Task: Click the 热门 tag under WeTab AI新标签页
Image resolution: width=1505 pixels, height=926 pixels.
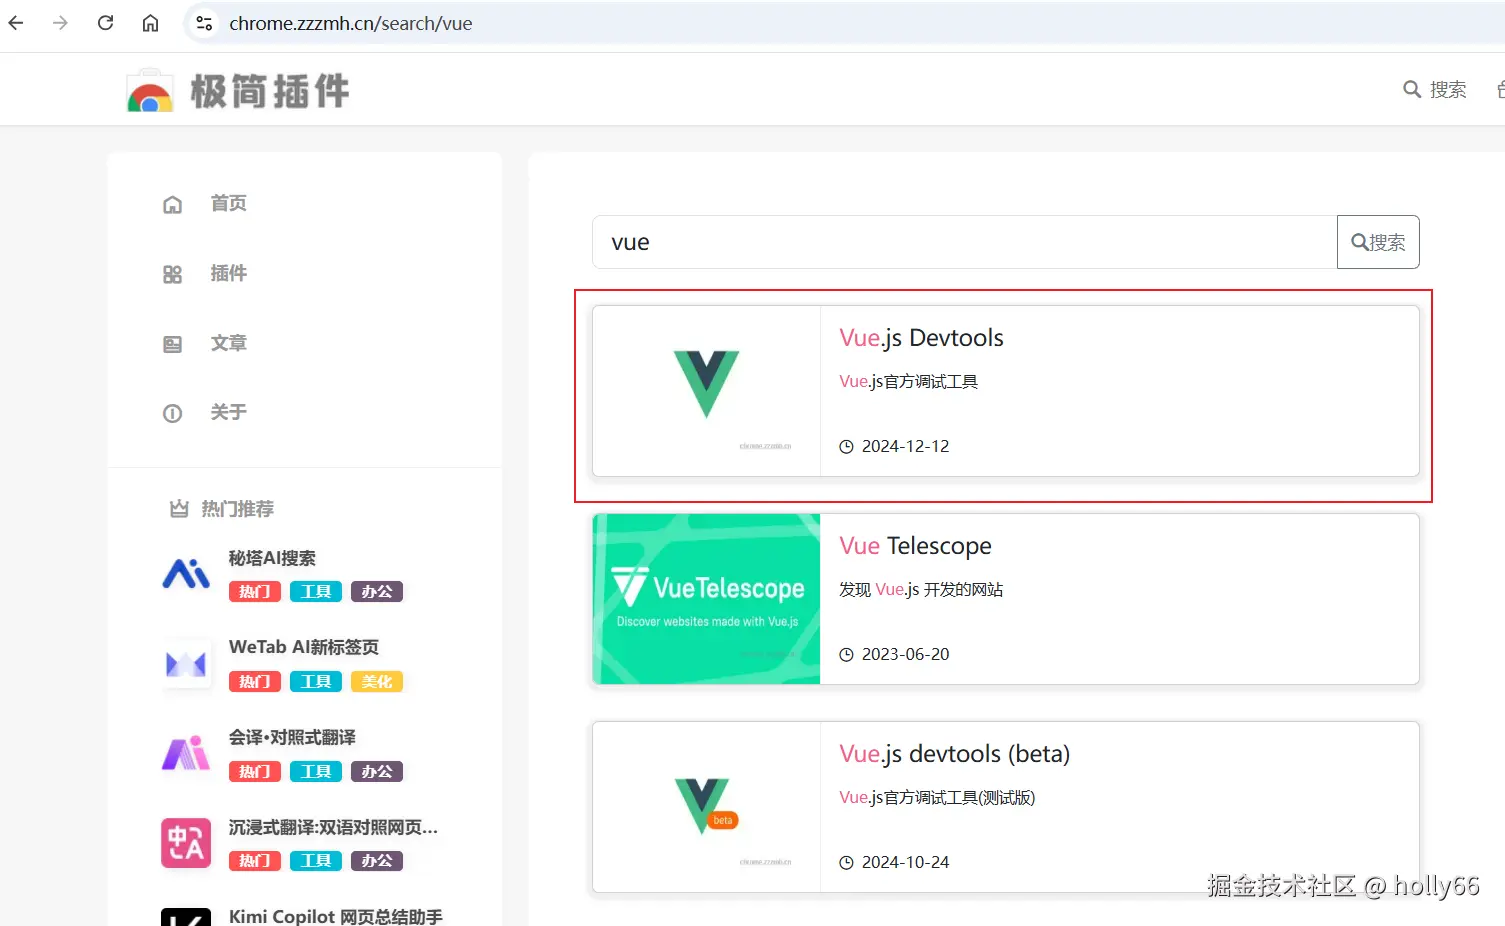Action: (255, 682)
